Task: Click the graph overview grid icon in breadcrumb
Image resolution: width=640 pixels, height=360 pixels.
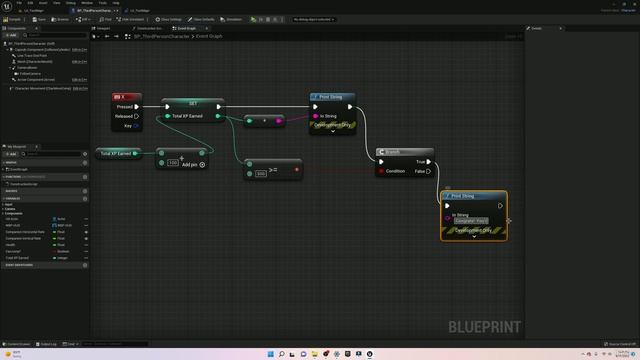Action: [127, 36]
